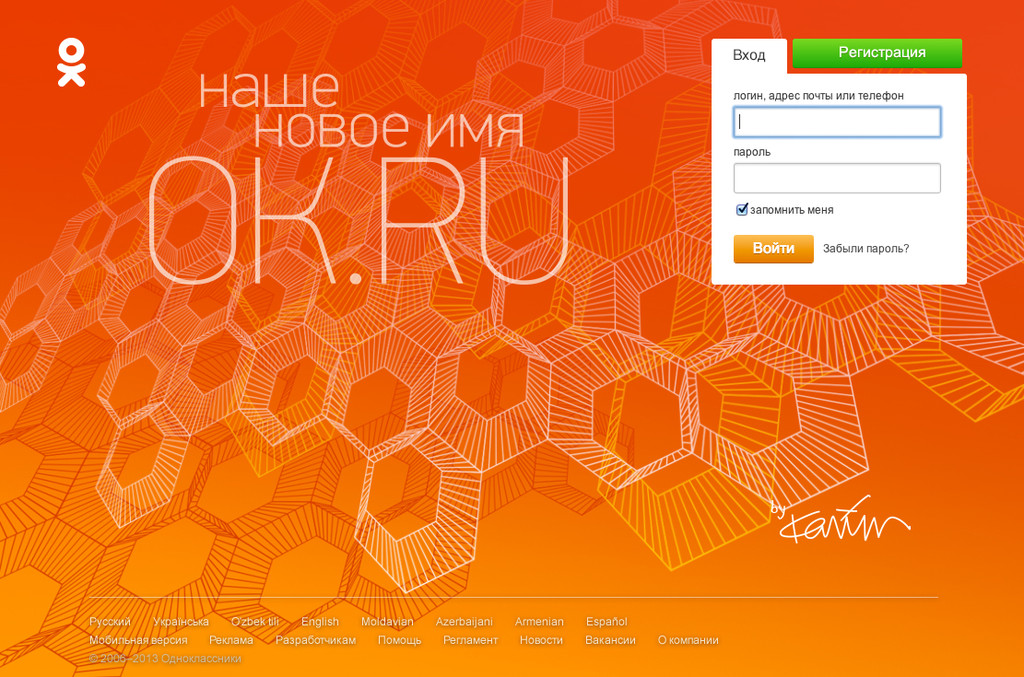
Task: Open the Регистрация tab
Action: coord(877,53)
